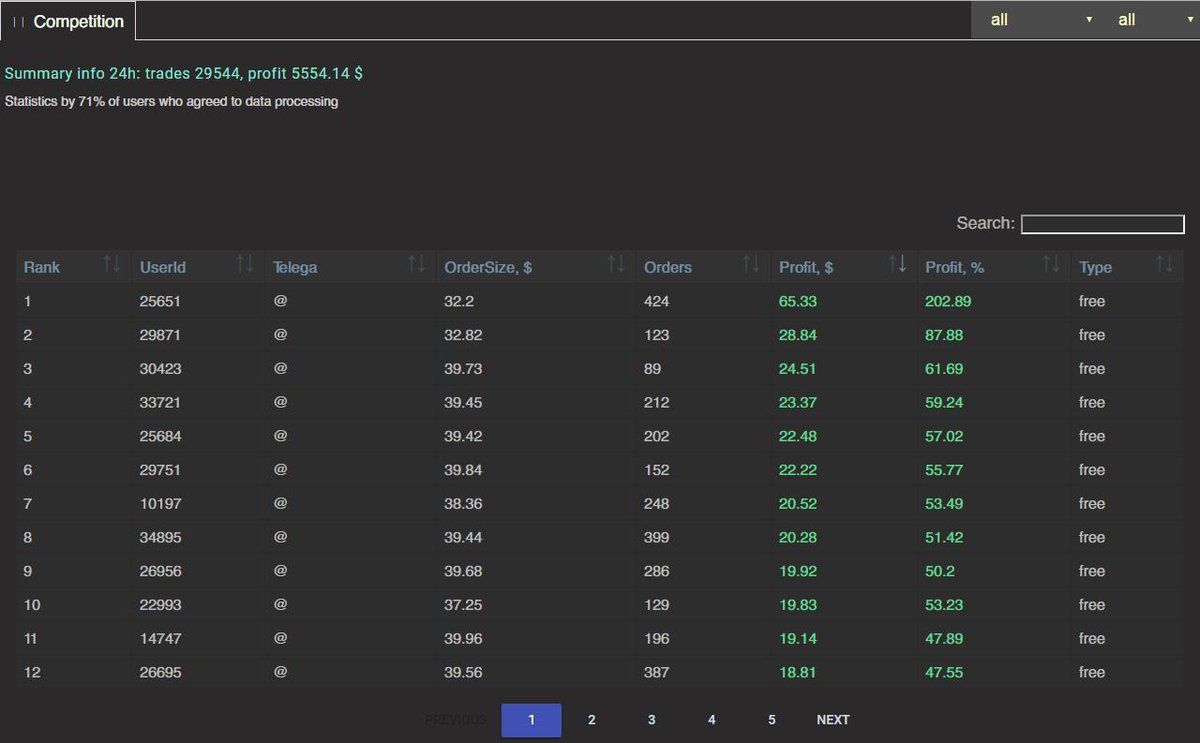The image size is (1200, 743).
Task: Click UserId 33721 cell
Action: [x=160, y=402]
